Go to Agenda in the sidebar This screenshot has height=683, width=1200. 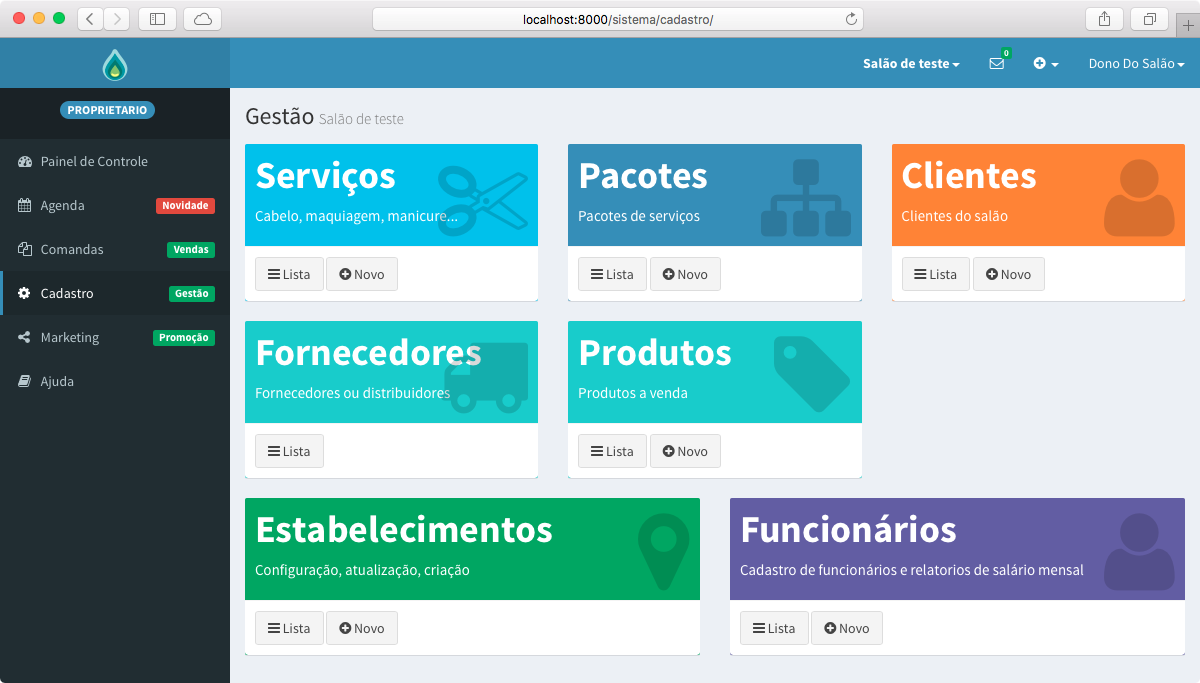(63, 205)
